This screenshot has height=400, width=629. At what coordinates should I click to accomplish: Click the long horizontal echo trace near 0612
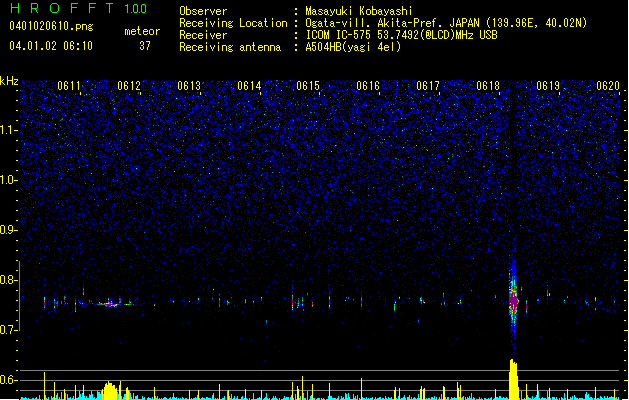(109, 304)
